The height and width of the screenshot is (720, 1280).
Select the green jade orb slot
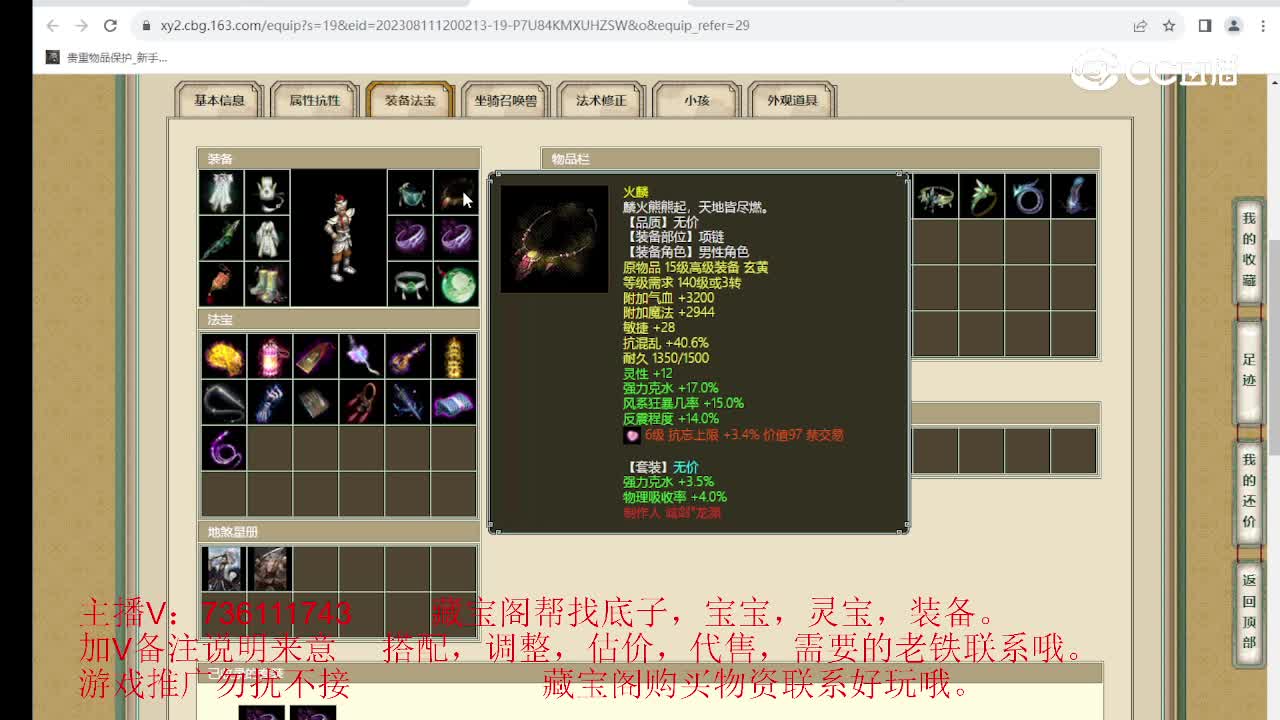coord(455,284)
